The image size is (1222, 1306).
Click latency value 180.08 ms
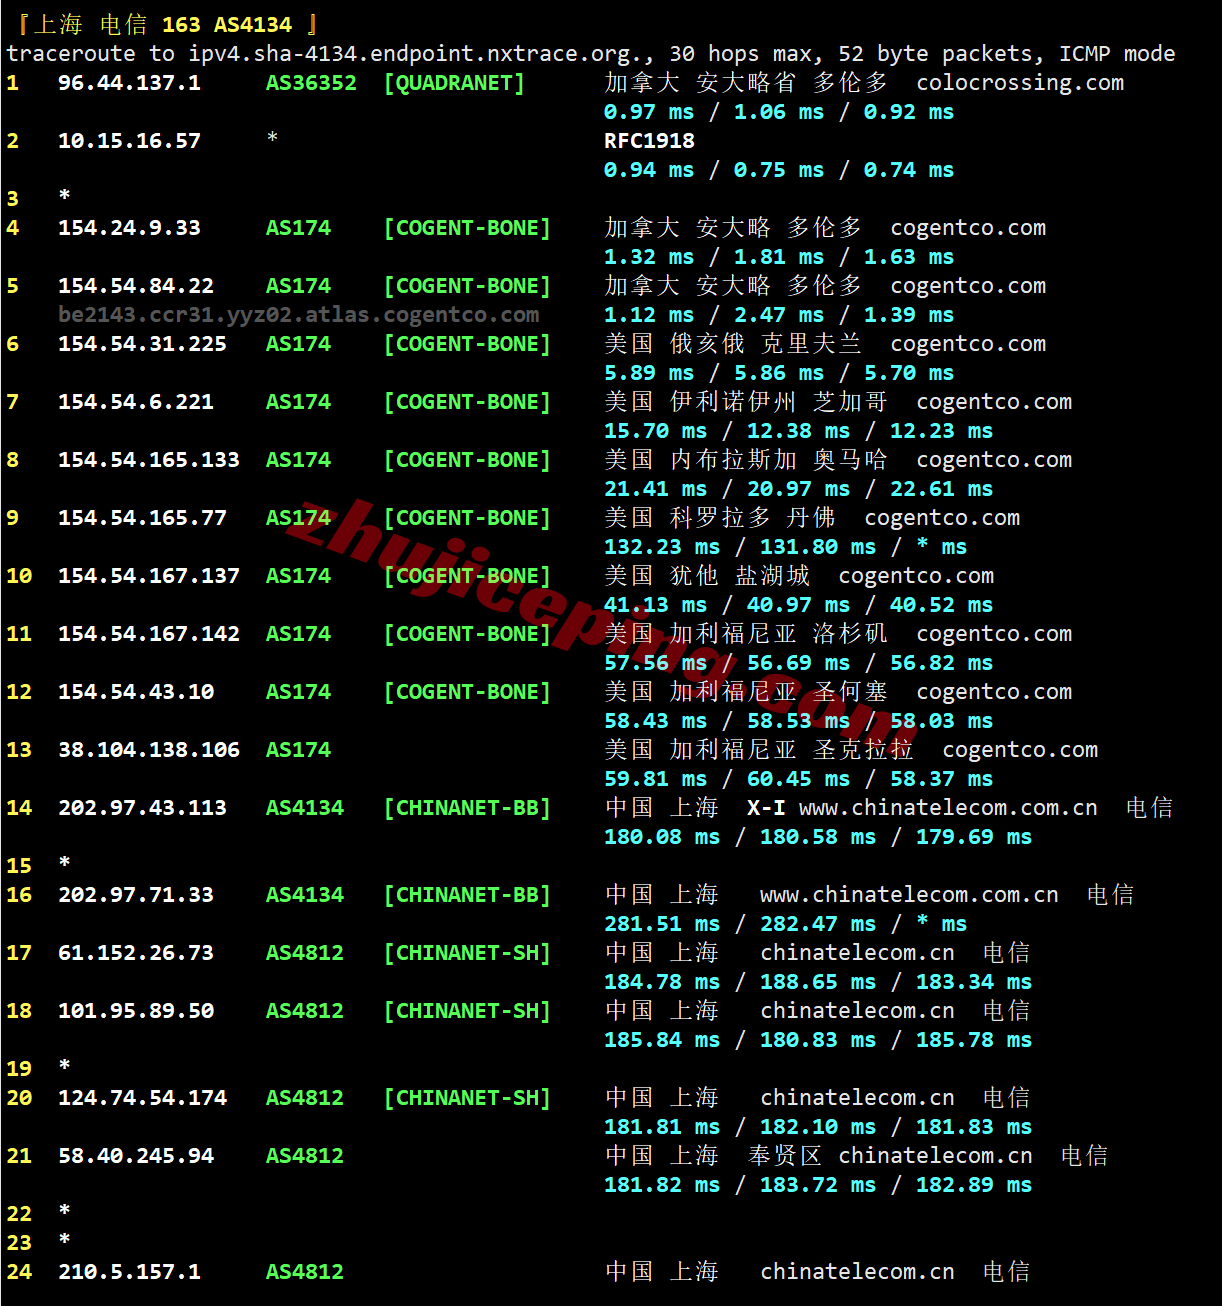pos(662,837)
